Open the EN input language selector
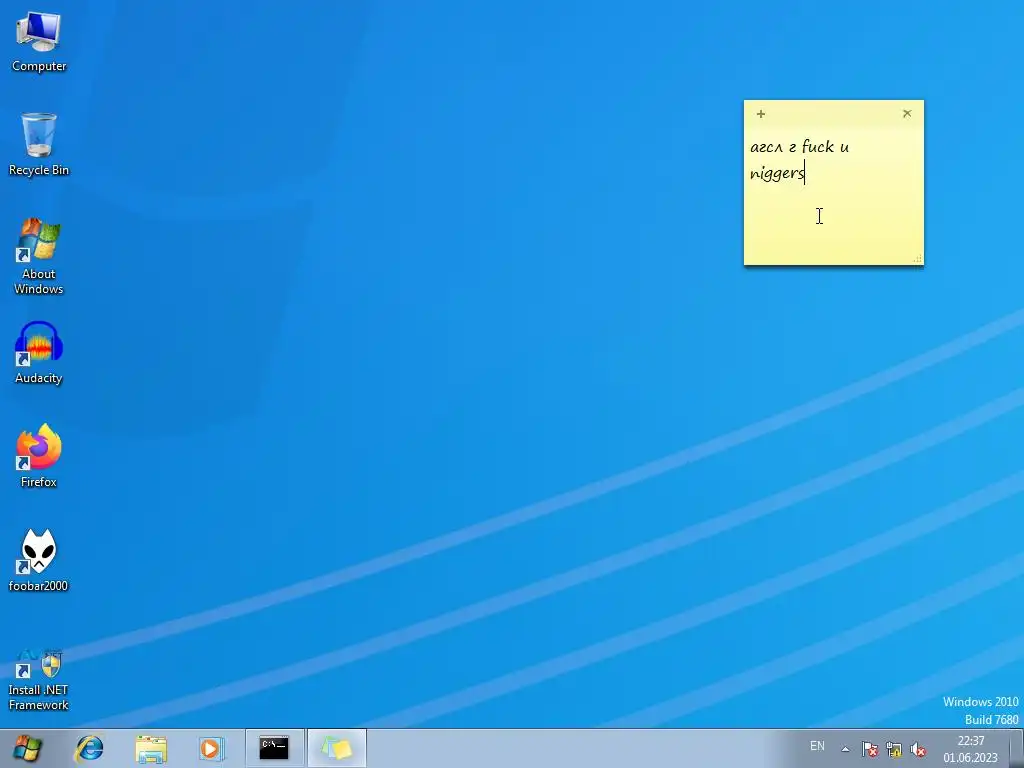The height and width of the screenshot is (768, 1024). 817,746
